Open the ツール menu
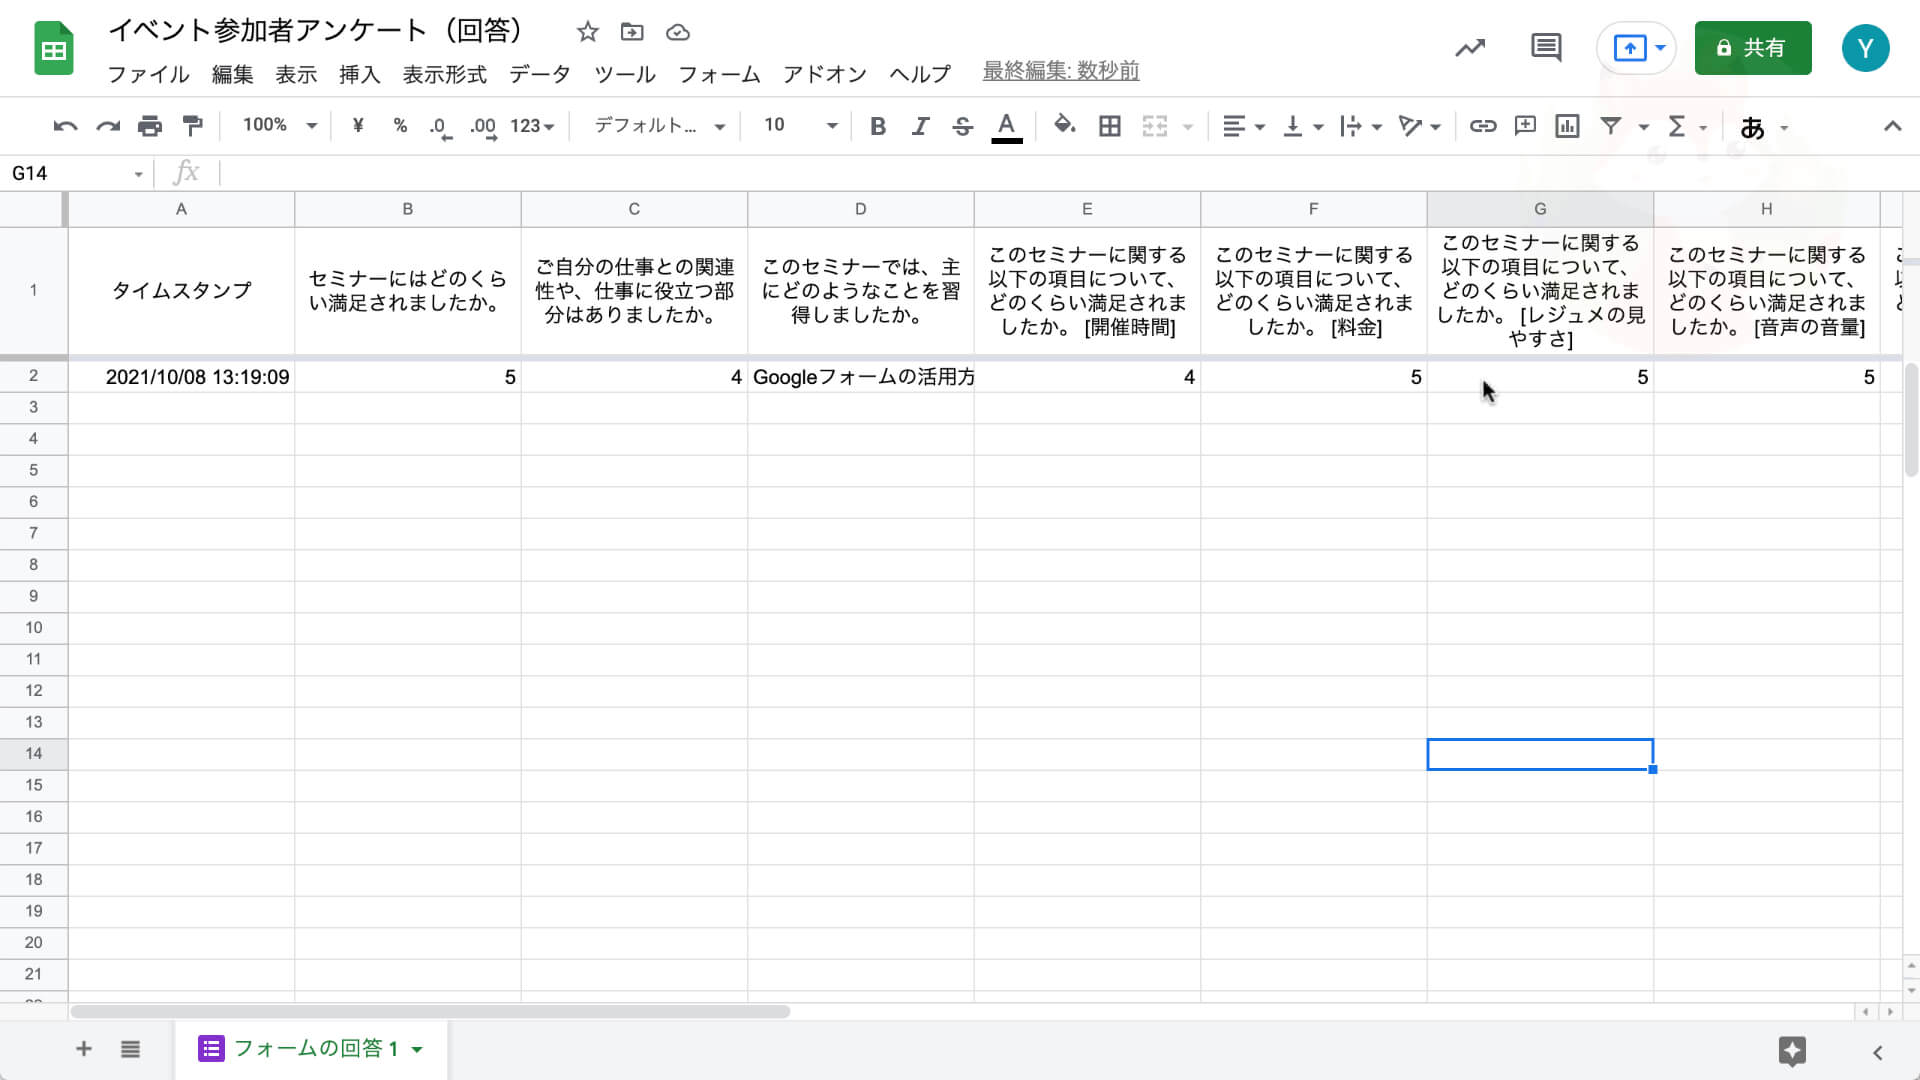This screenshot has width=1920, height=1080. pyautogui.click(x=625, y=75)
